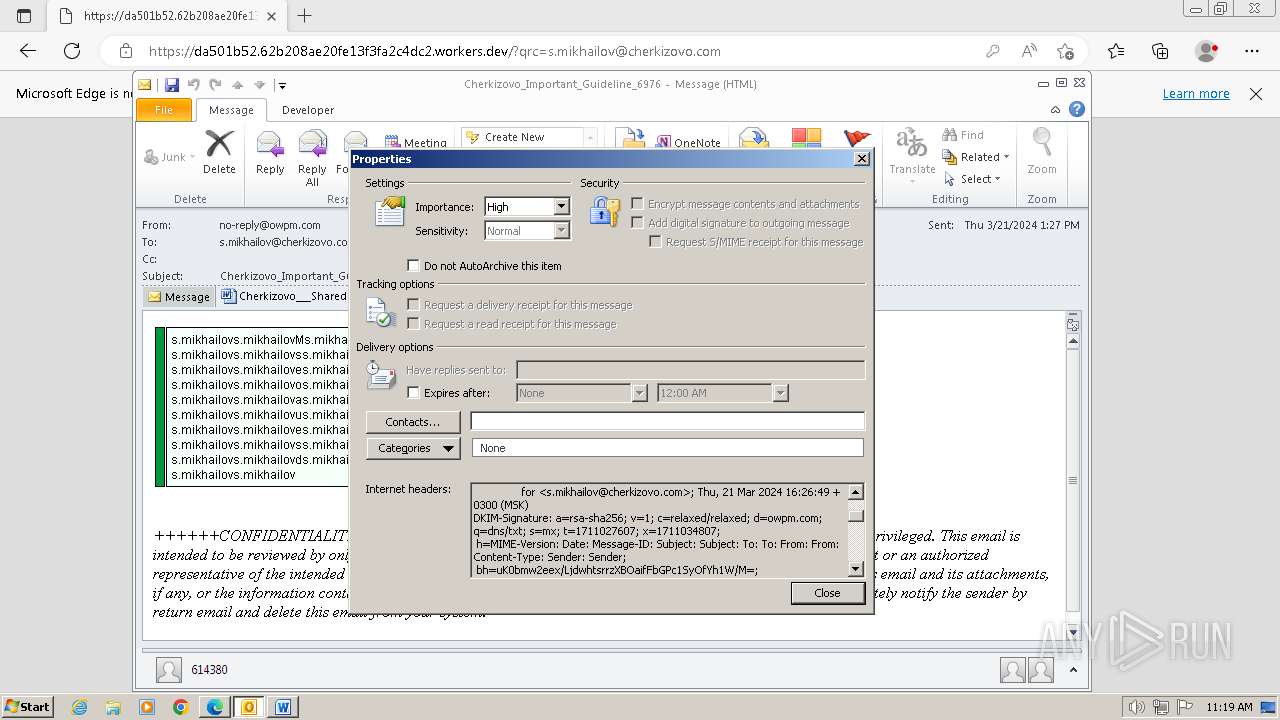Click the Delete message icon
The width and height of the screenshot is (1280, 720).
point(219,152)
